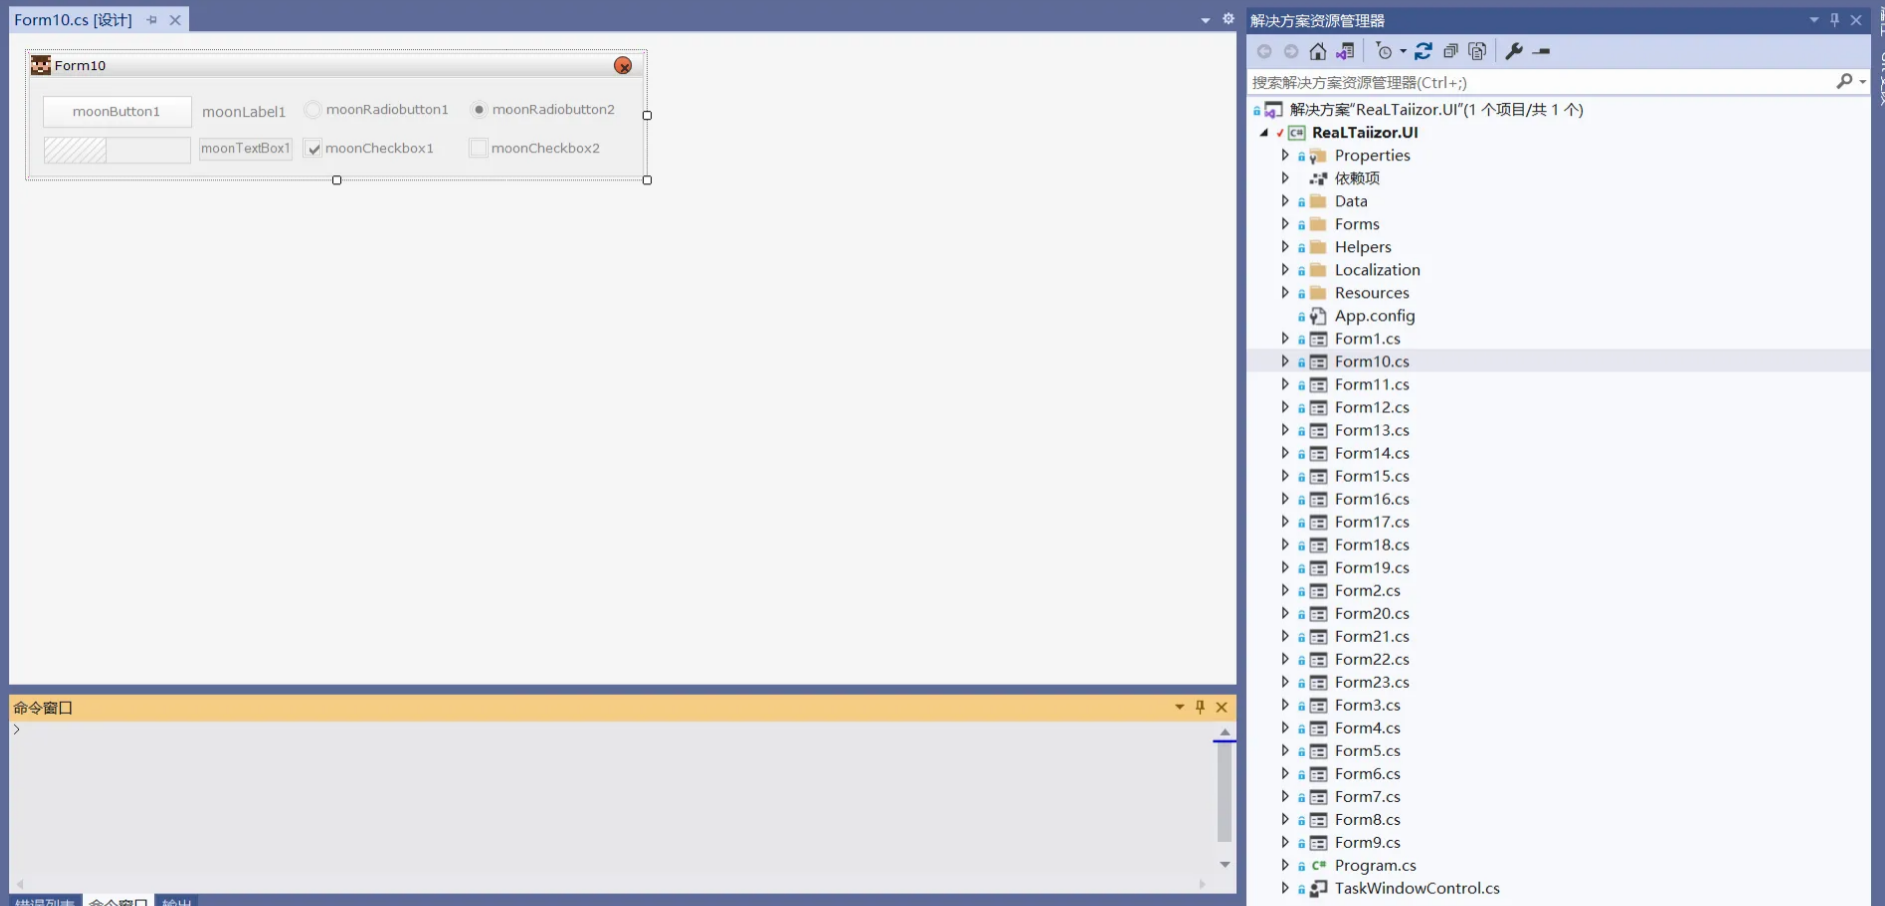Click the Properties folder wrench icon
This screenshot has width=1885, height=906.
click(1318, 156)
